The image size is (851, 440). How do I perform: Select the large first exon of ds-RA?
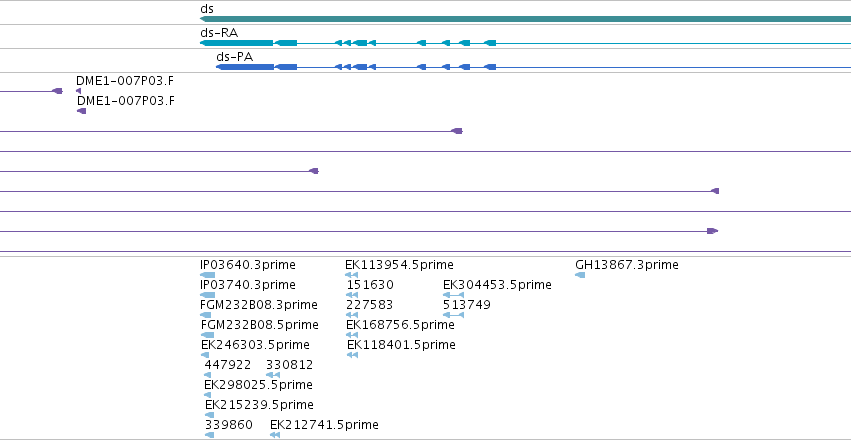(237, 43)
